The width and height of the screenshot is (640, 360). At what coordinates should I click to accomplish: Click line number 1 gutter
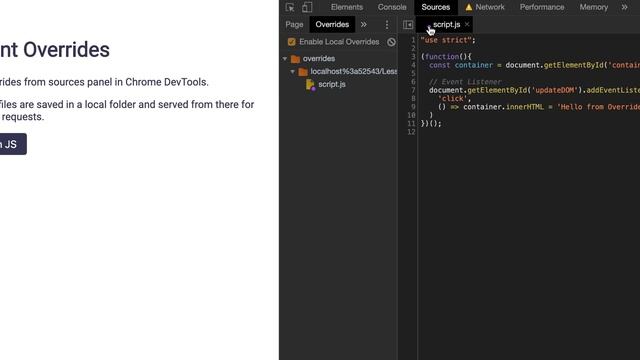[413, 40]
